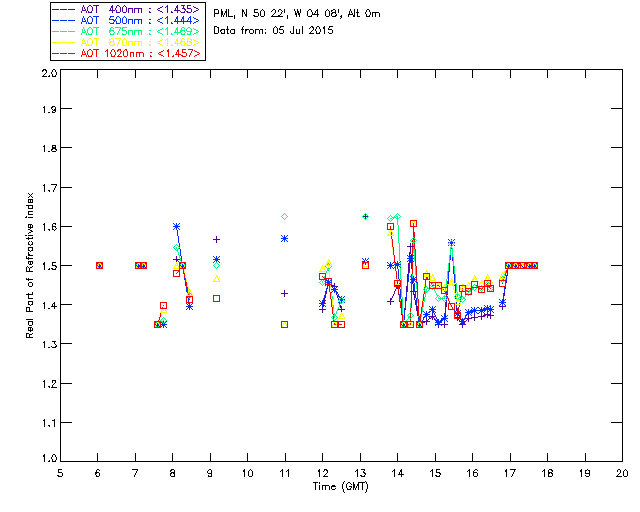
Task: Click the 'Time (GMT)' axis label
Action: (x=340, y=487)
